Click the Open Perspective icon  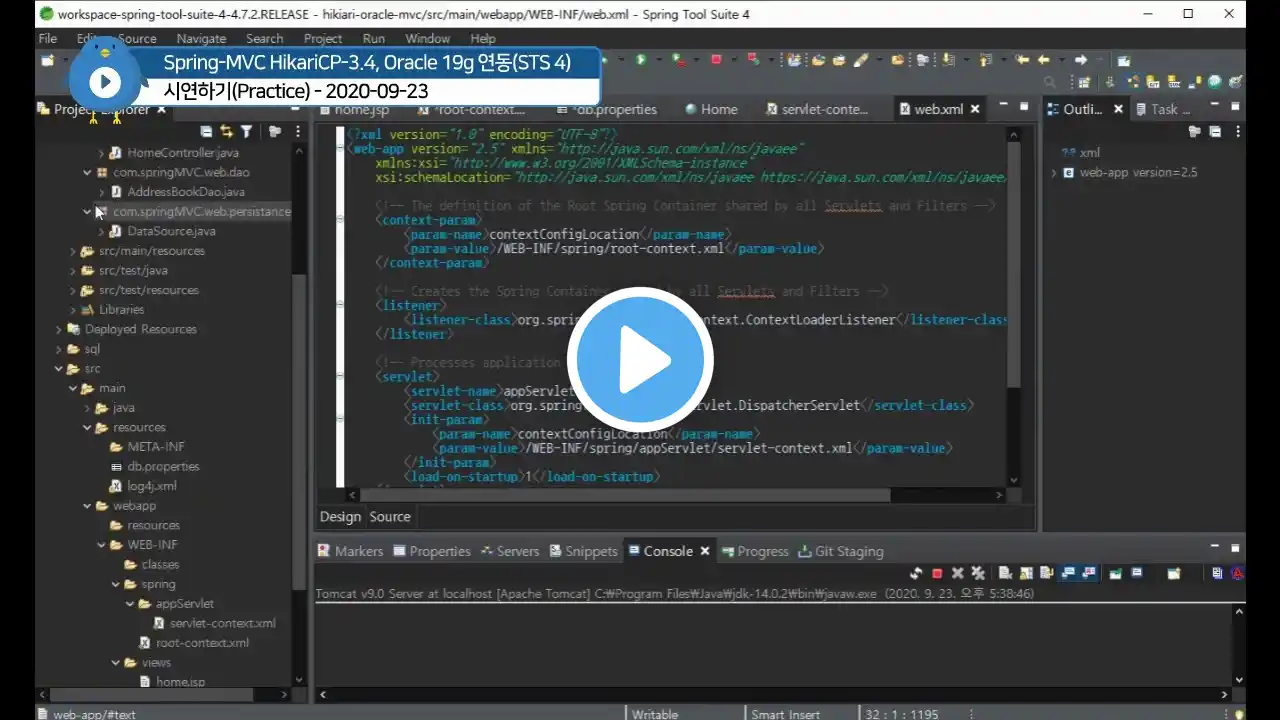(1084, 82)
